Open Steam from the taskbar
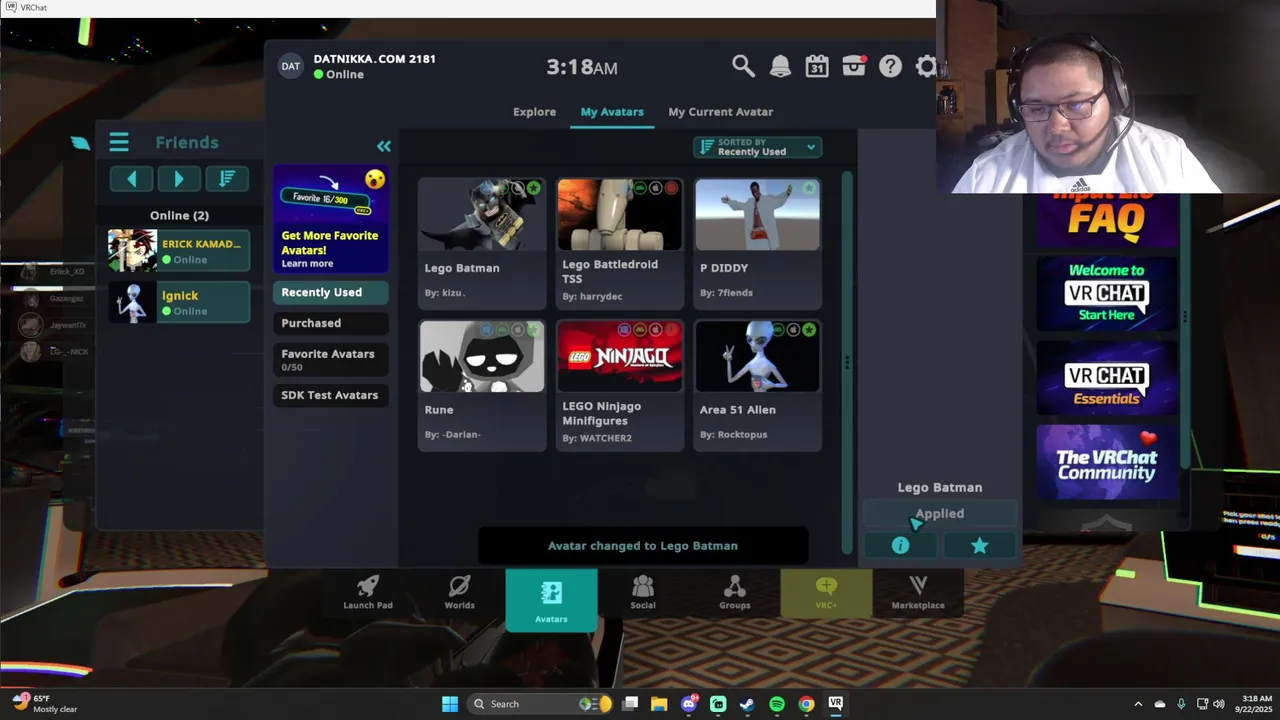 click(x=747, y=704)
